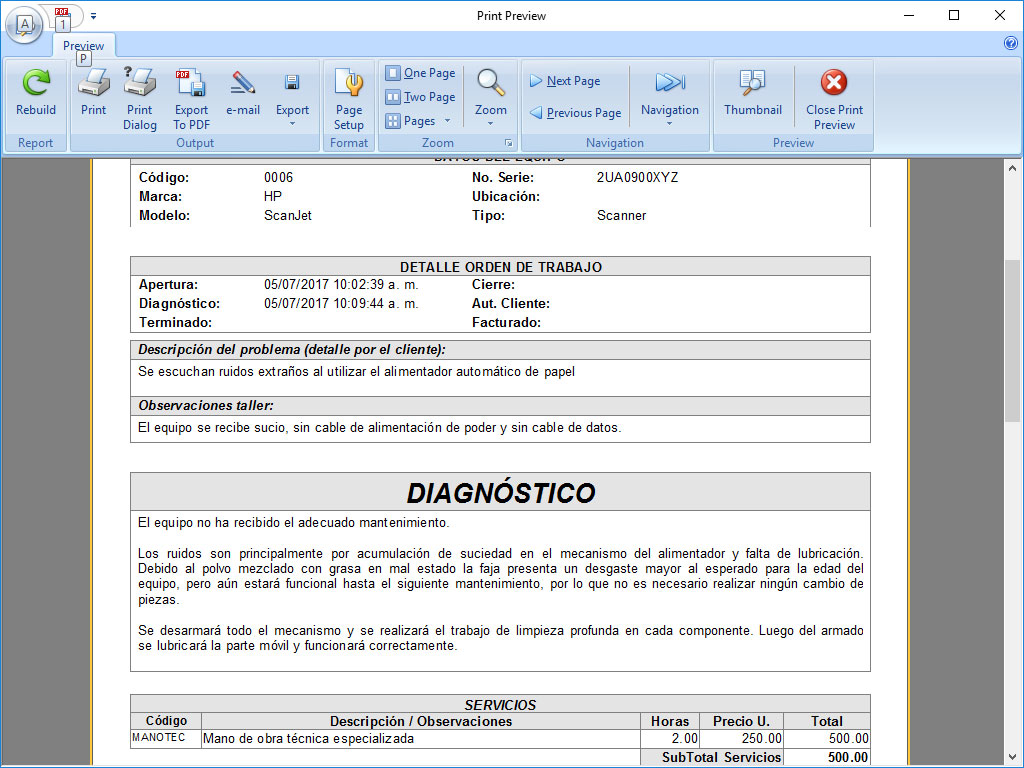Screen dimensions: 1024x768
Task: Open Page Setup options
Action: pos(349,99)
